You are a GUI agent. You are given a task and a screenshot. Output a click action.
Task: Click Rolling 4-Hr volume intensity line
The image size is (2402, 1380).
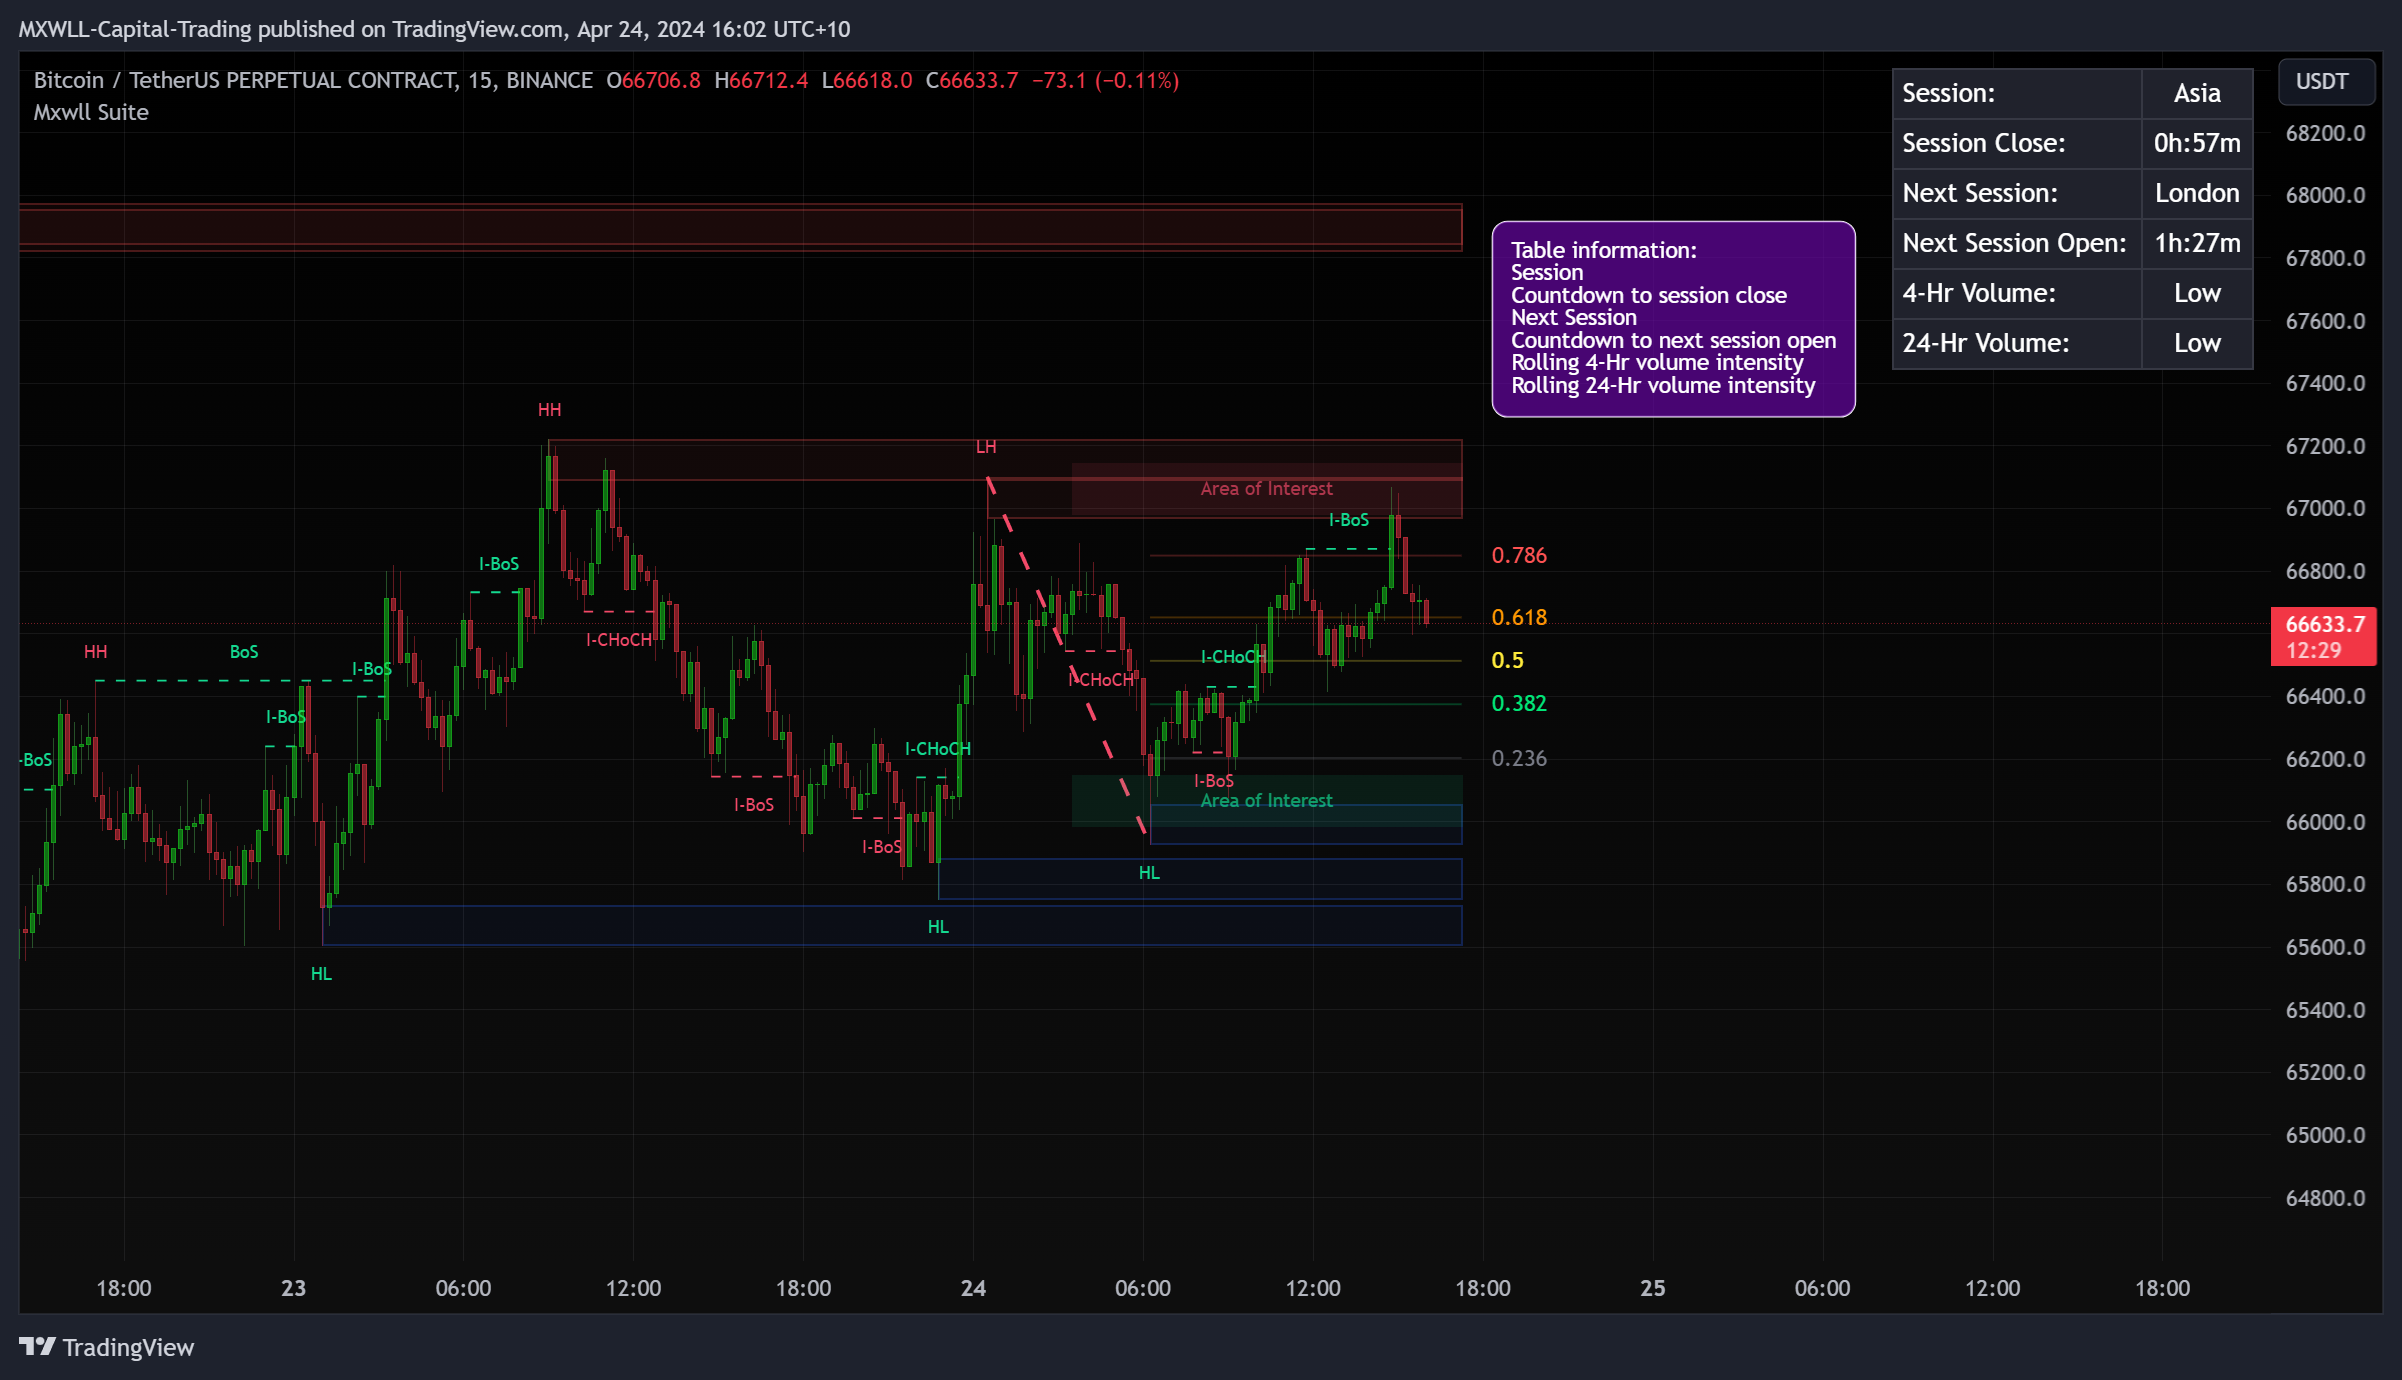1657,362
